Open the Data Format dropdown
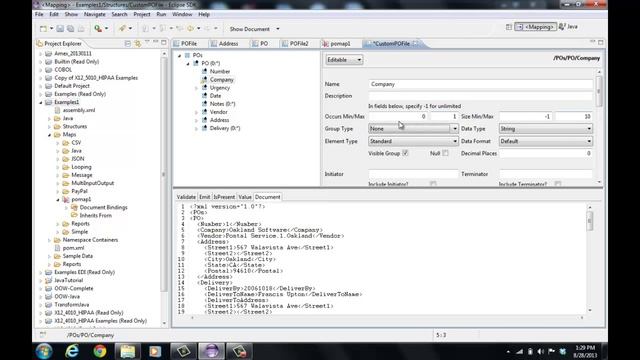640x360 pixels. click(x=546, y=141)
